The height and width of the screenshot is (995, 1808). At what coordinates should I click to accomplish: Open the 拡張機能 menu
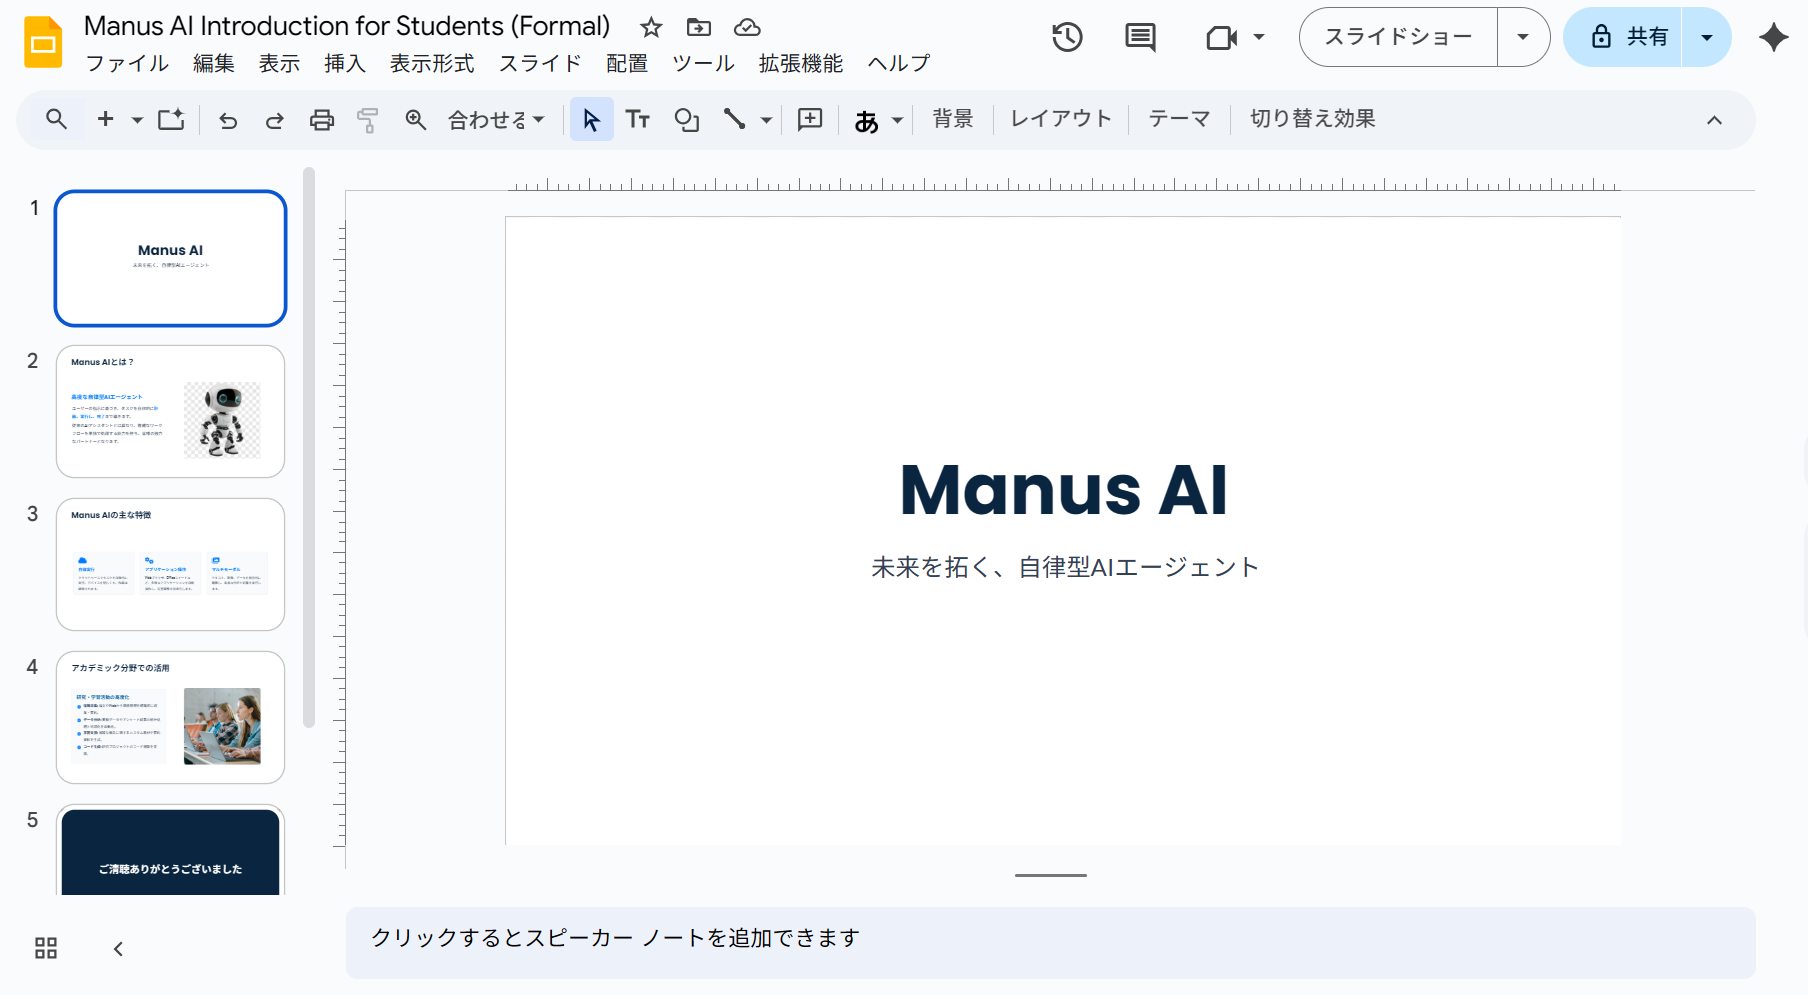[x=800, y=64]
